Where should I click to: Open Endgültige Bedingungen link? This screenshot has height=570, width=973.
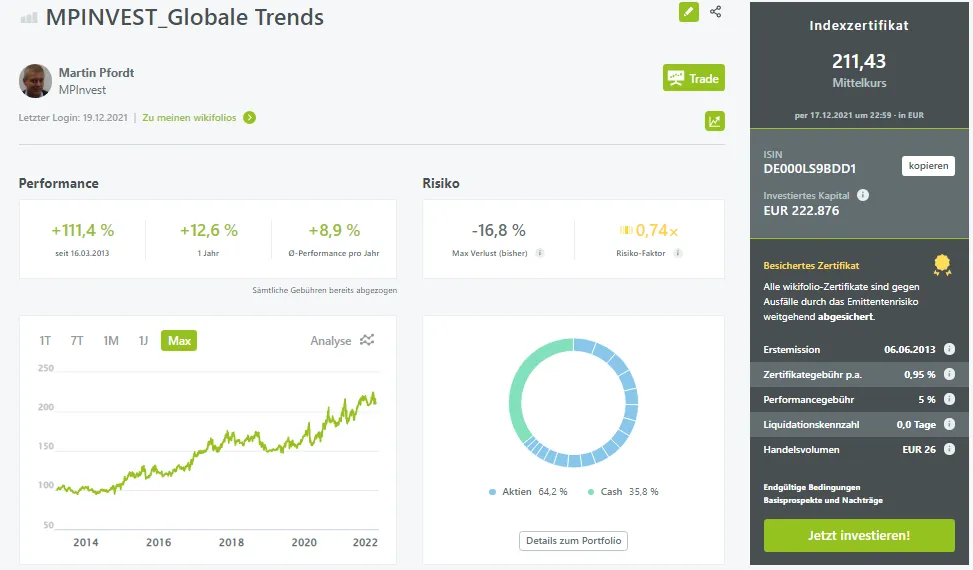point(812,487)
